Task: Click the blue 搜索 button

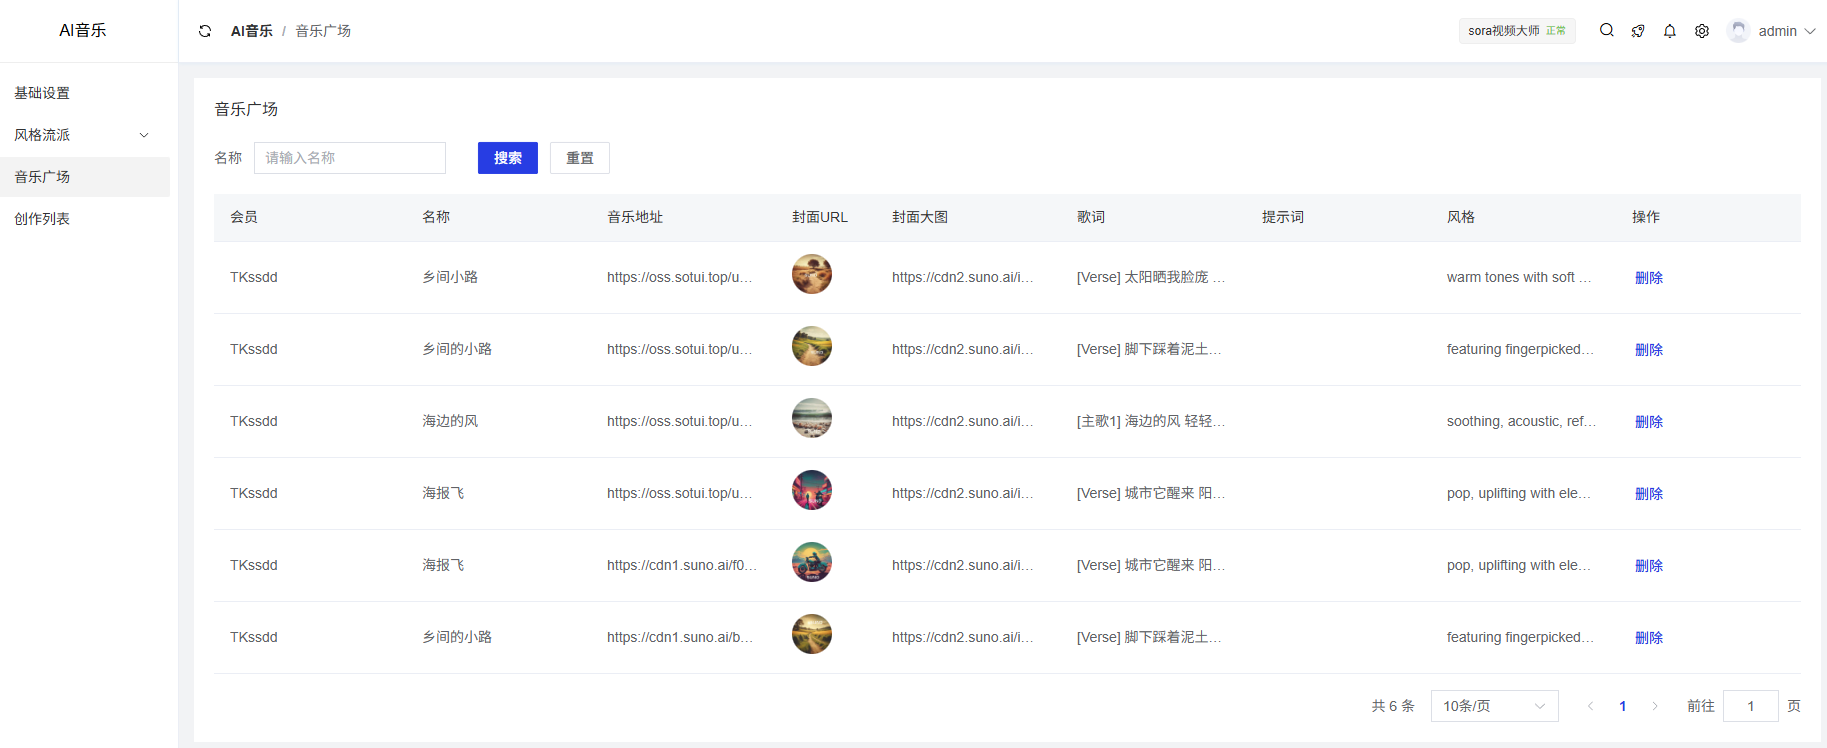Action: tap(507, 158)
